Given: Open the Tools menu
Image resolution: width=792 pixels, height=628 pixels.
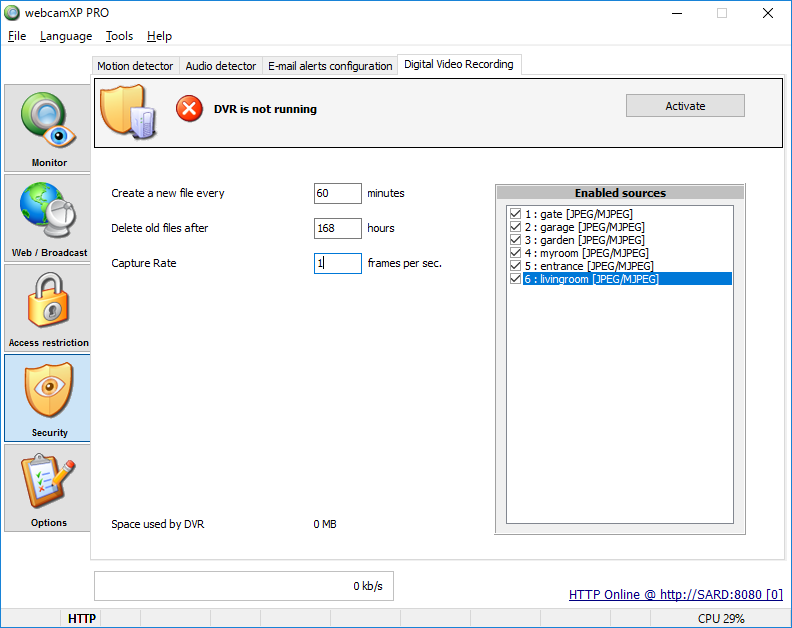Looking at the screenshot, I should point(119,36).
